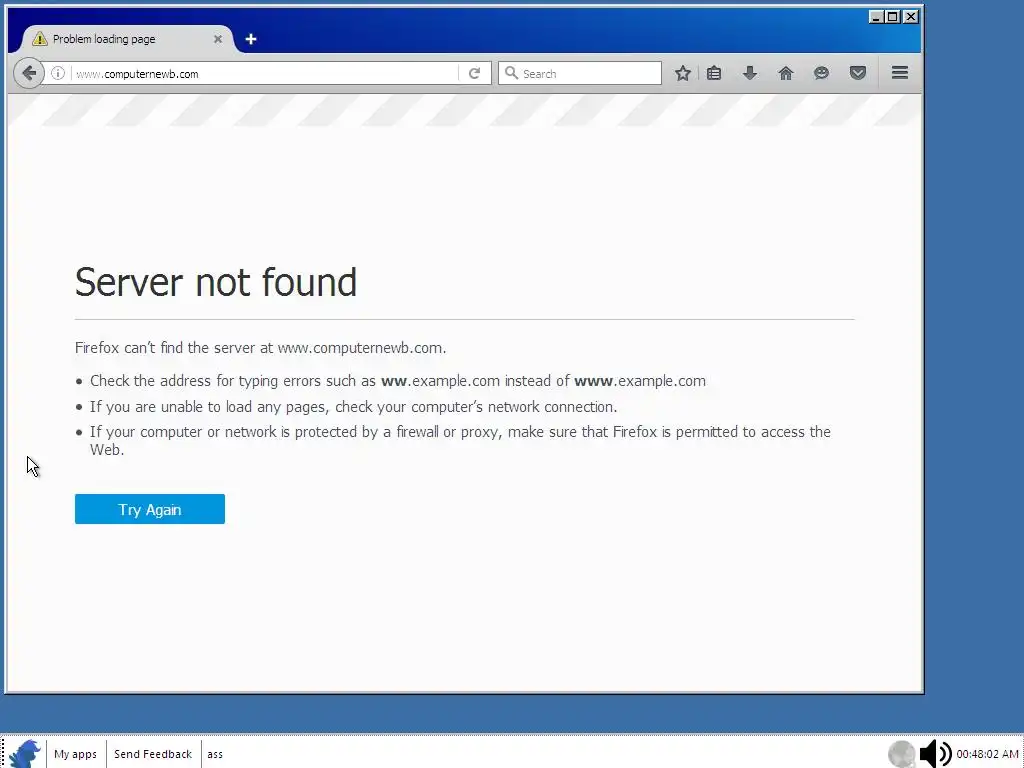Select the Problem loading page tab
Image resolution: width=1024 pixels, height=768 pixels.
point(127,39)
